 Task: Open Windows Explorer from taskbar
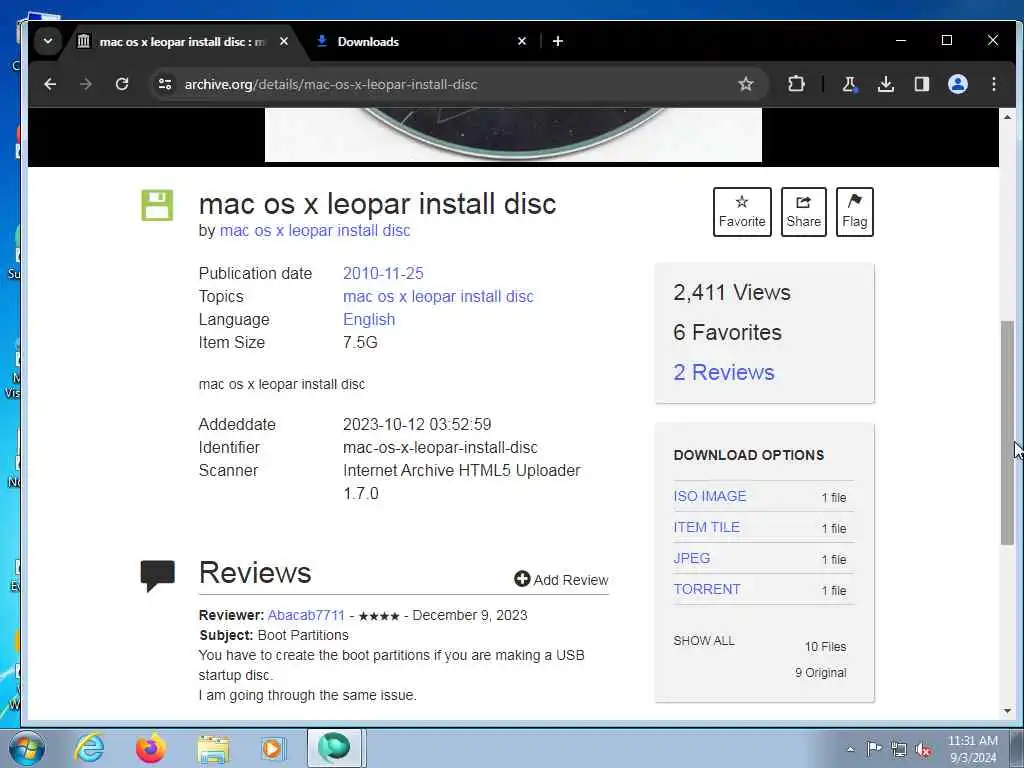tap(213, 748)
